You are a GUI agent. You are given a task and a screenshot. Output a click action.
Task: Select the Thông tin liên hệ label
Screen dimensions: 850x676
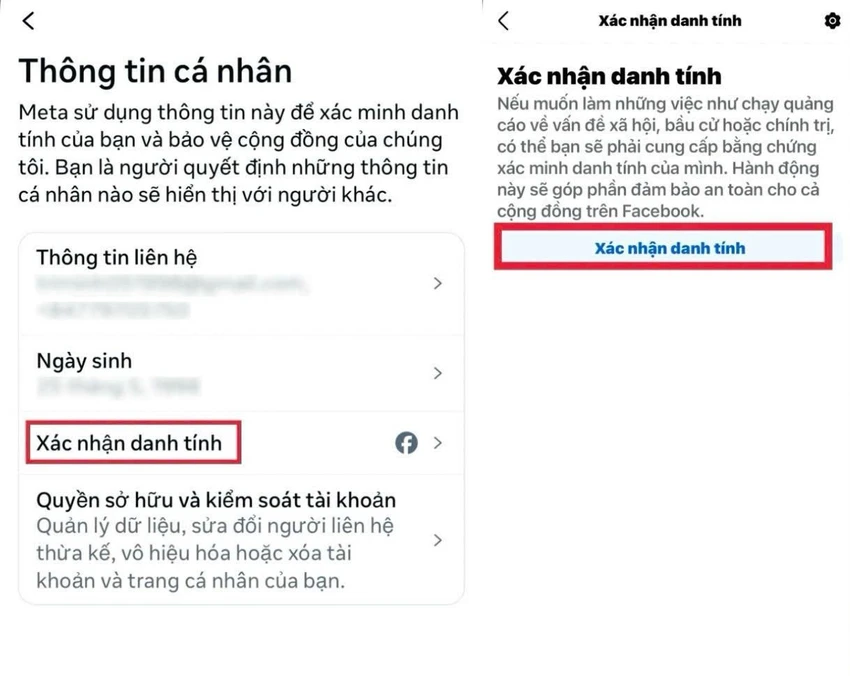(x=117, y=257)
